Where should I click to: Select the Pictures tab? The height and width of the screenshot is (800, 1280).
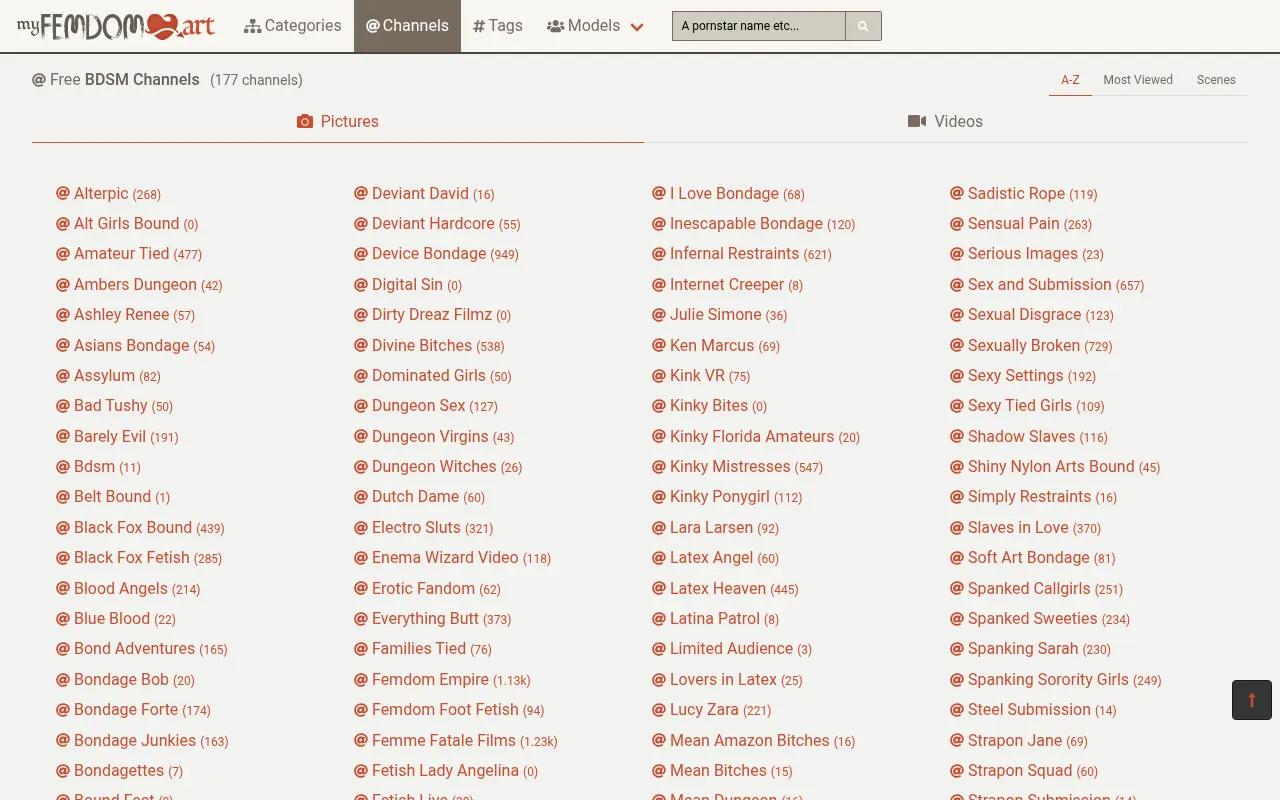click(338, 121)
